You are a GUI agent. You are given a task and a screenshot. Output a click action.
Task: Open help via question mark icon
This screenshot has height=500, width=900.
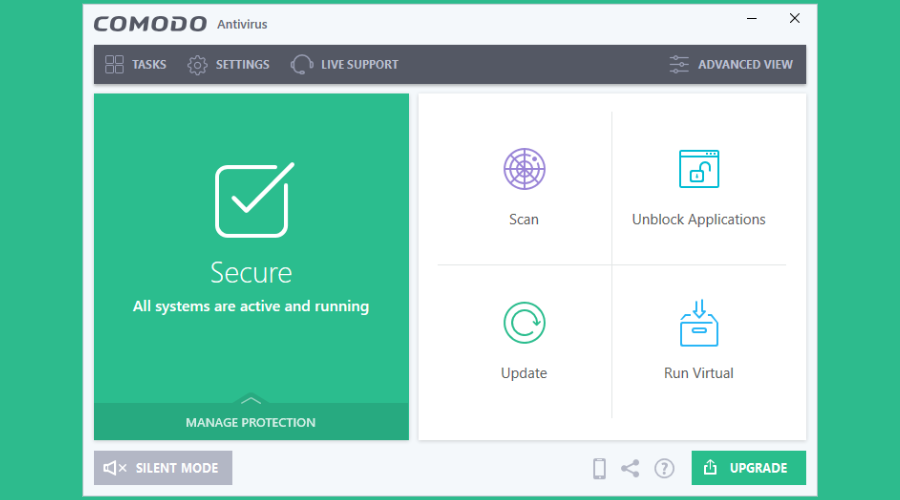pos(664,468)
